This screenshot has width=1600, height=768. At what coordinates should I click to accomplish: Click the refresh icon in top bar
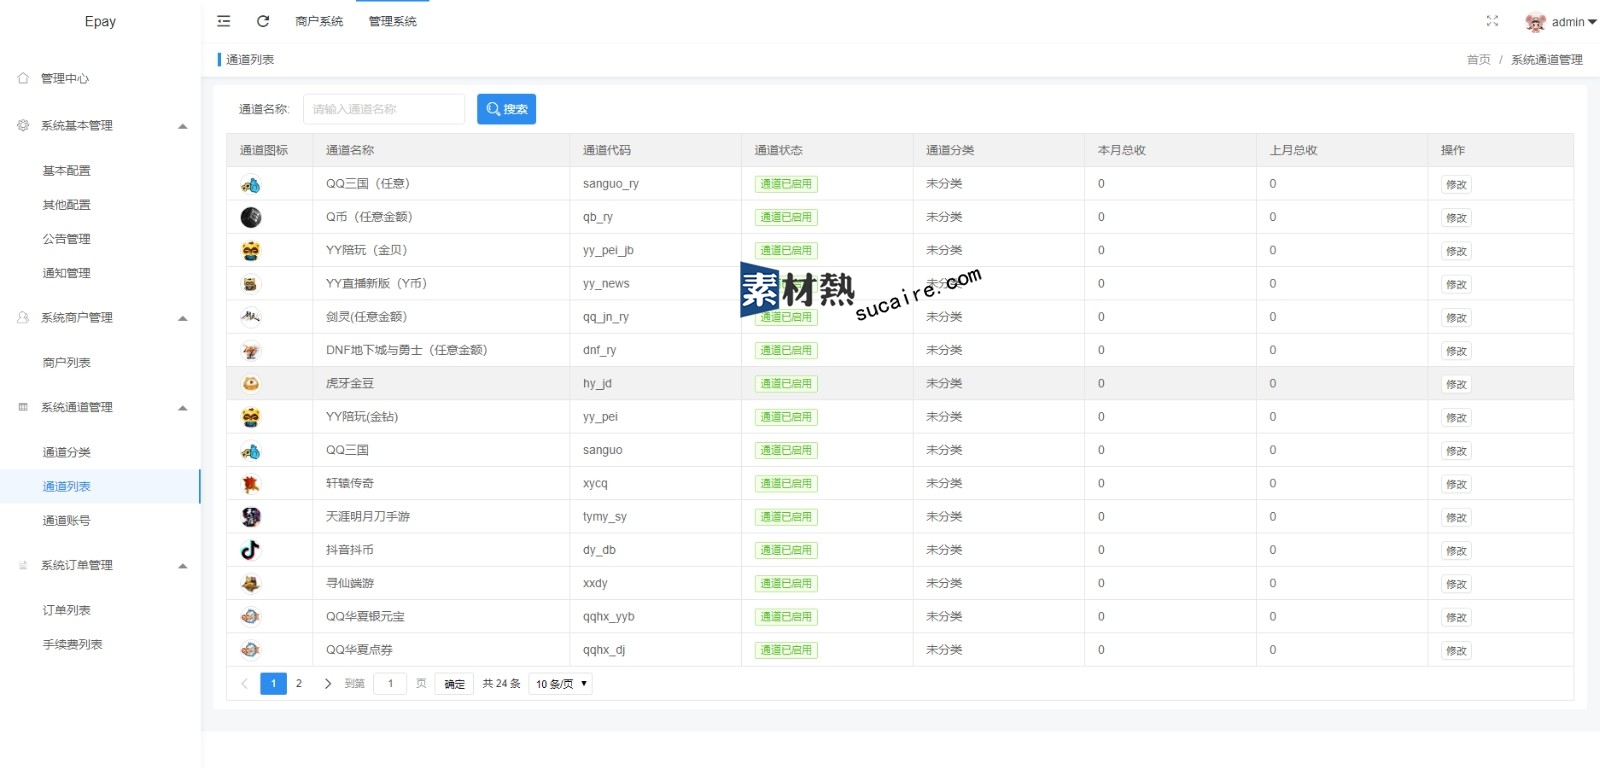point(263,21)
